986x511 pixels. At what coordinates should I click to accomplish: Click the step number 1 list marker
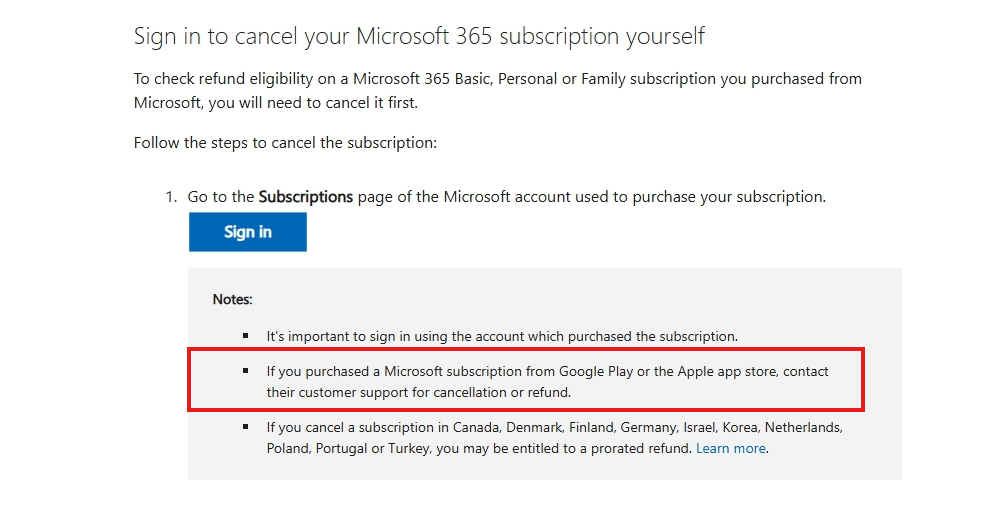click(x=171, y=197)
